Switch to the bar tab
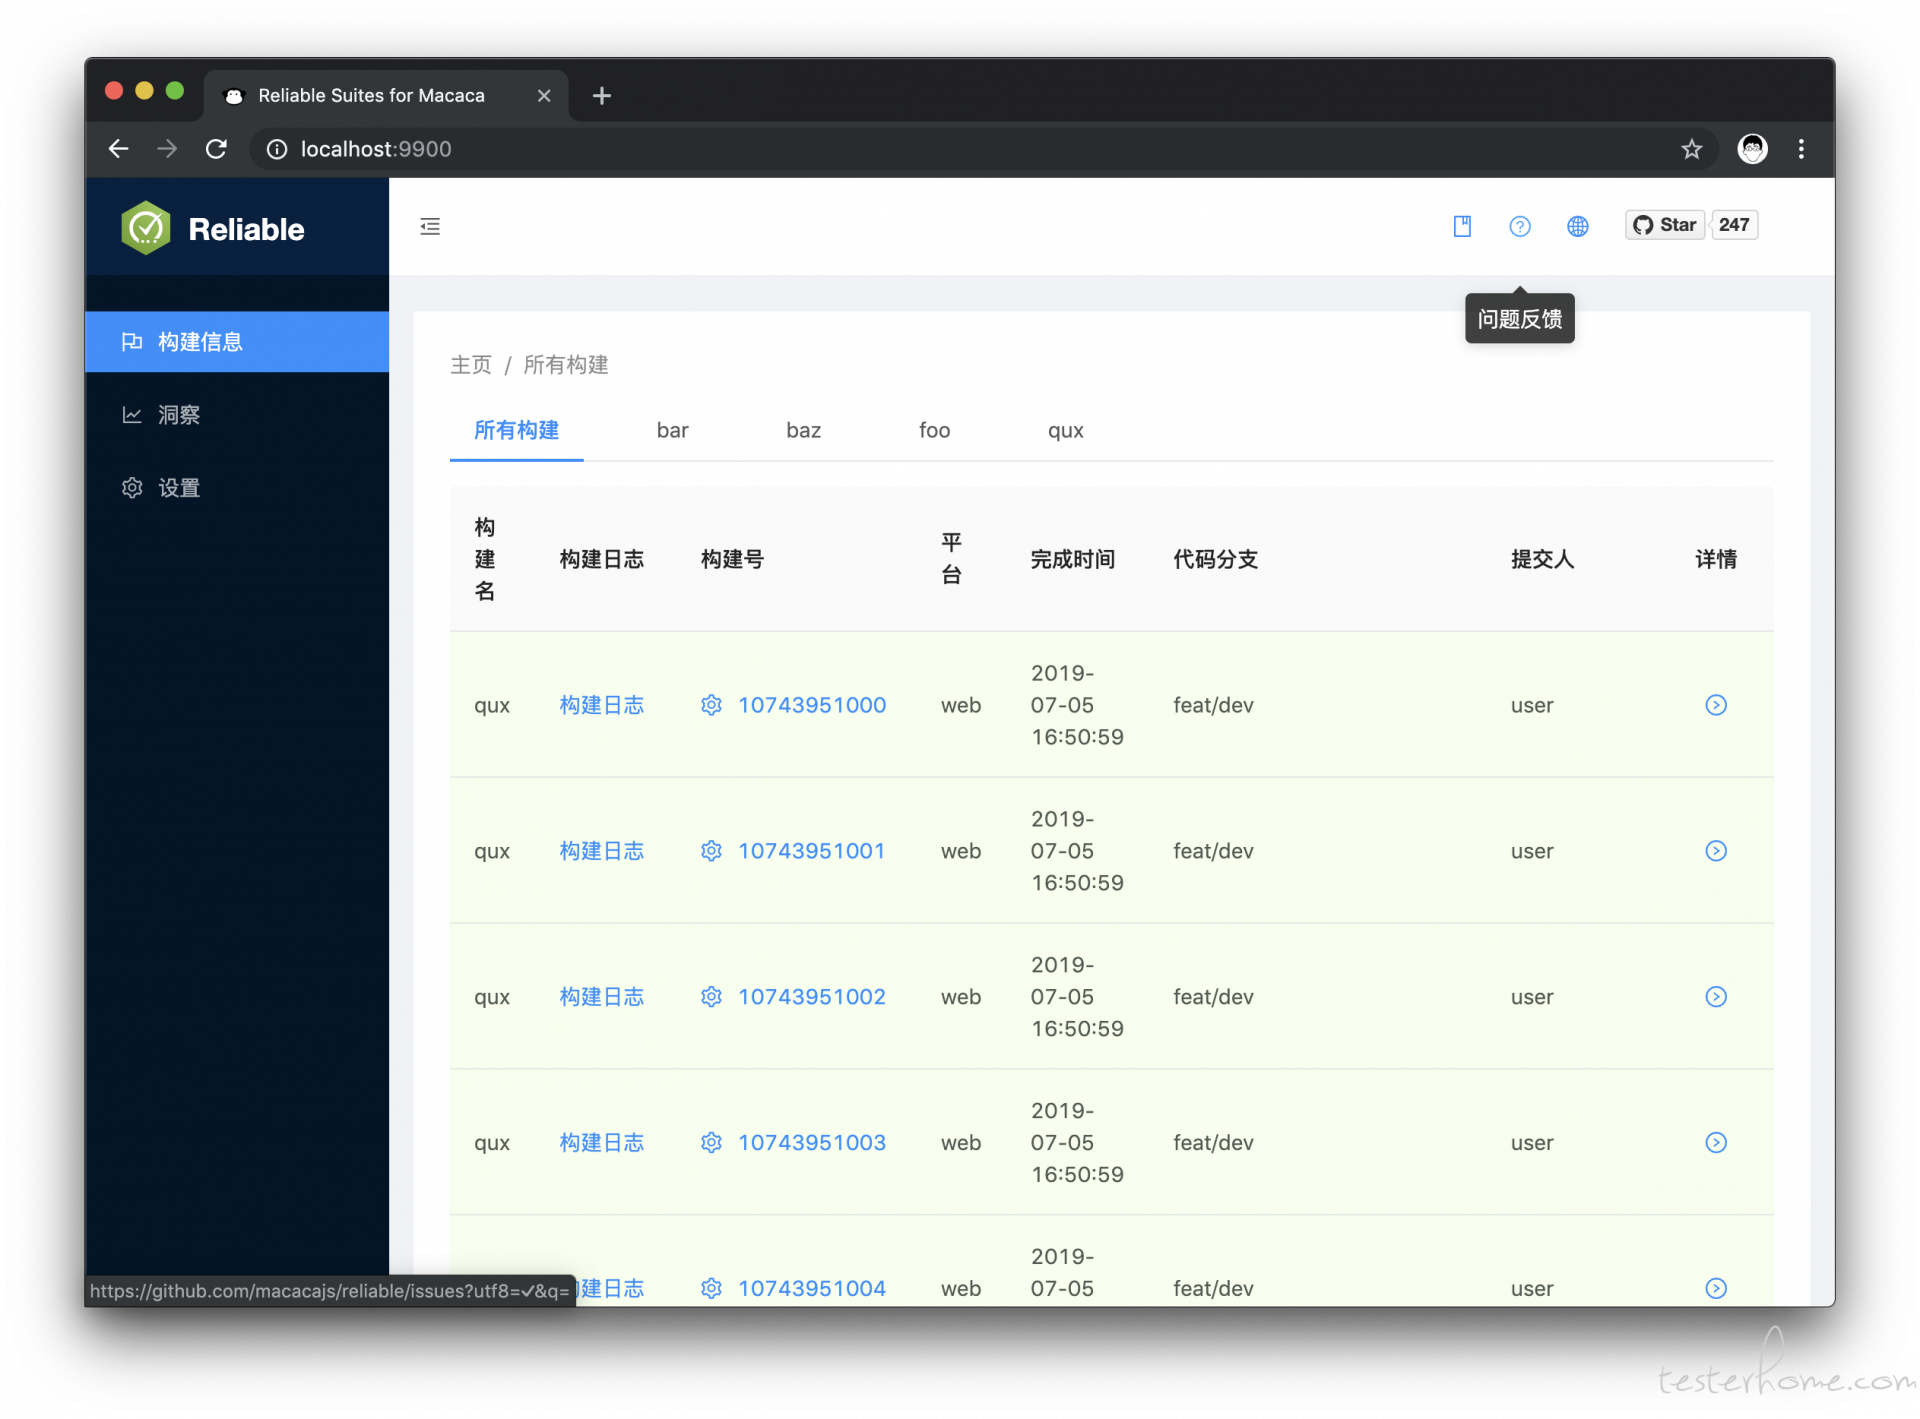The image size is (1920, 1419). click(672, 430)
